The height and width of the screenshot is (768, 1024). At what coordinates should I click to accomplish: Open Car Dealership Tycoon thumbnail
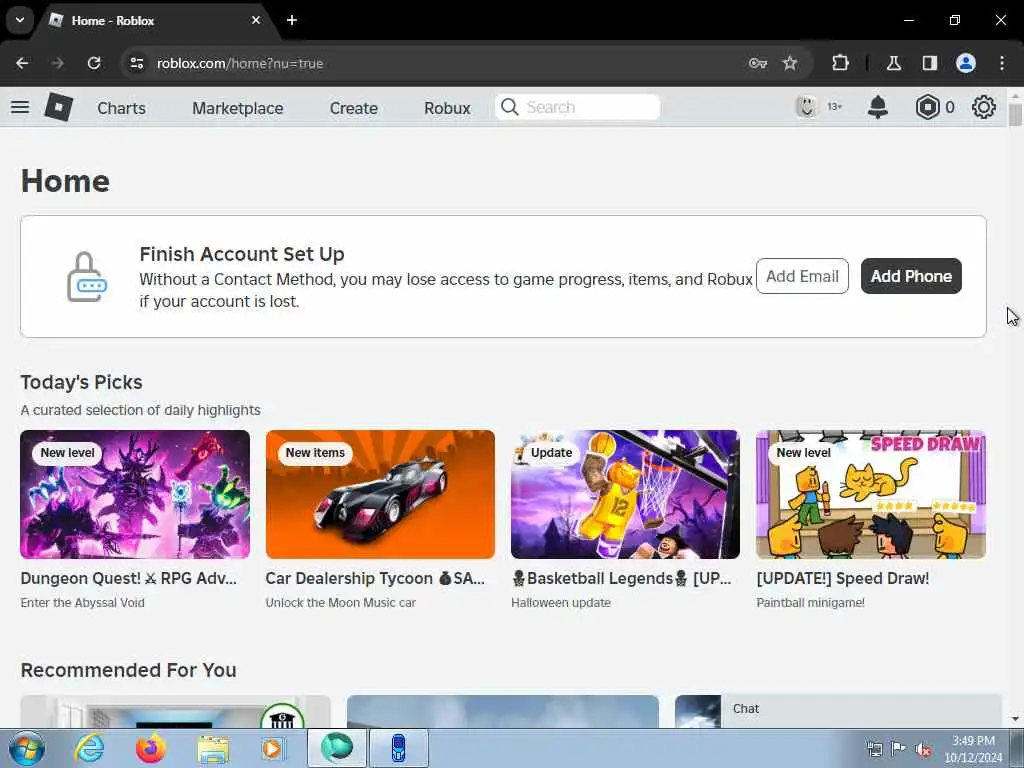[x=380, y=494]
